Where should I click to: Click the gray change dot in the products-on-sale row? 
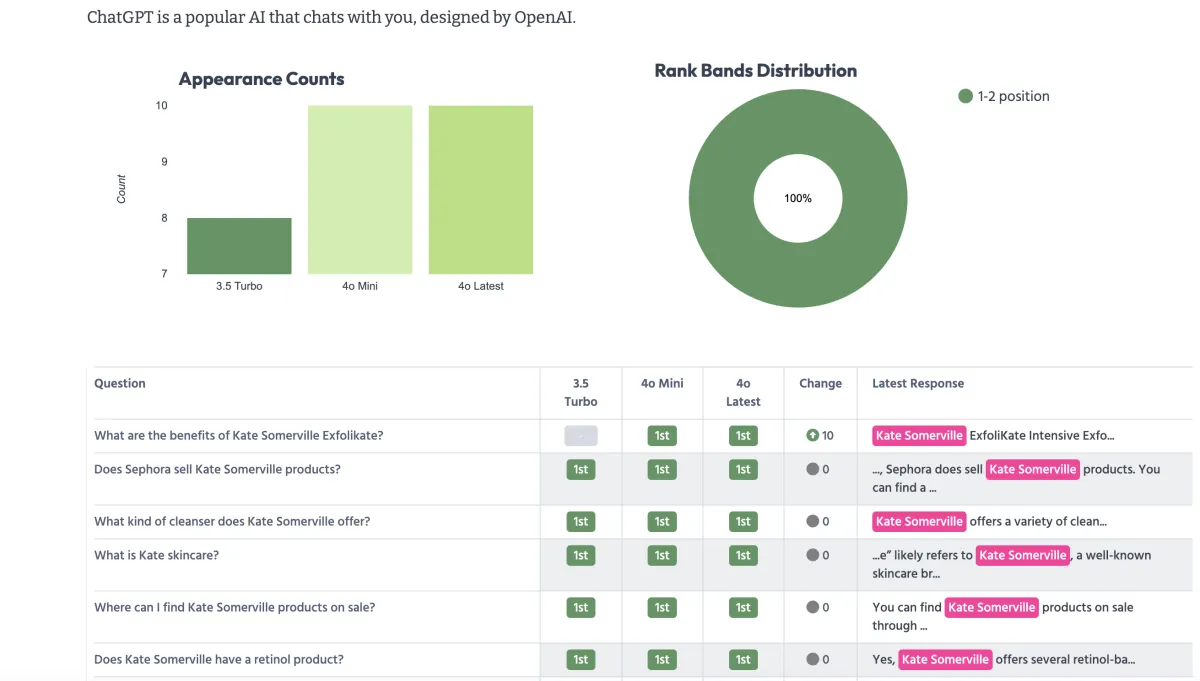pyautogui.click(x=813, y=607)
